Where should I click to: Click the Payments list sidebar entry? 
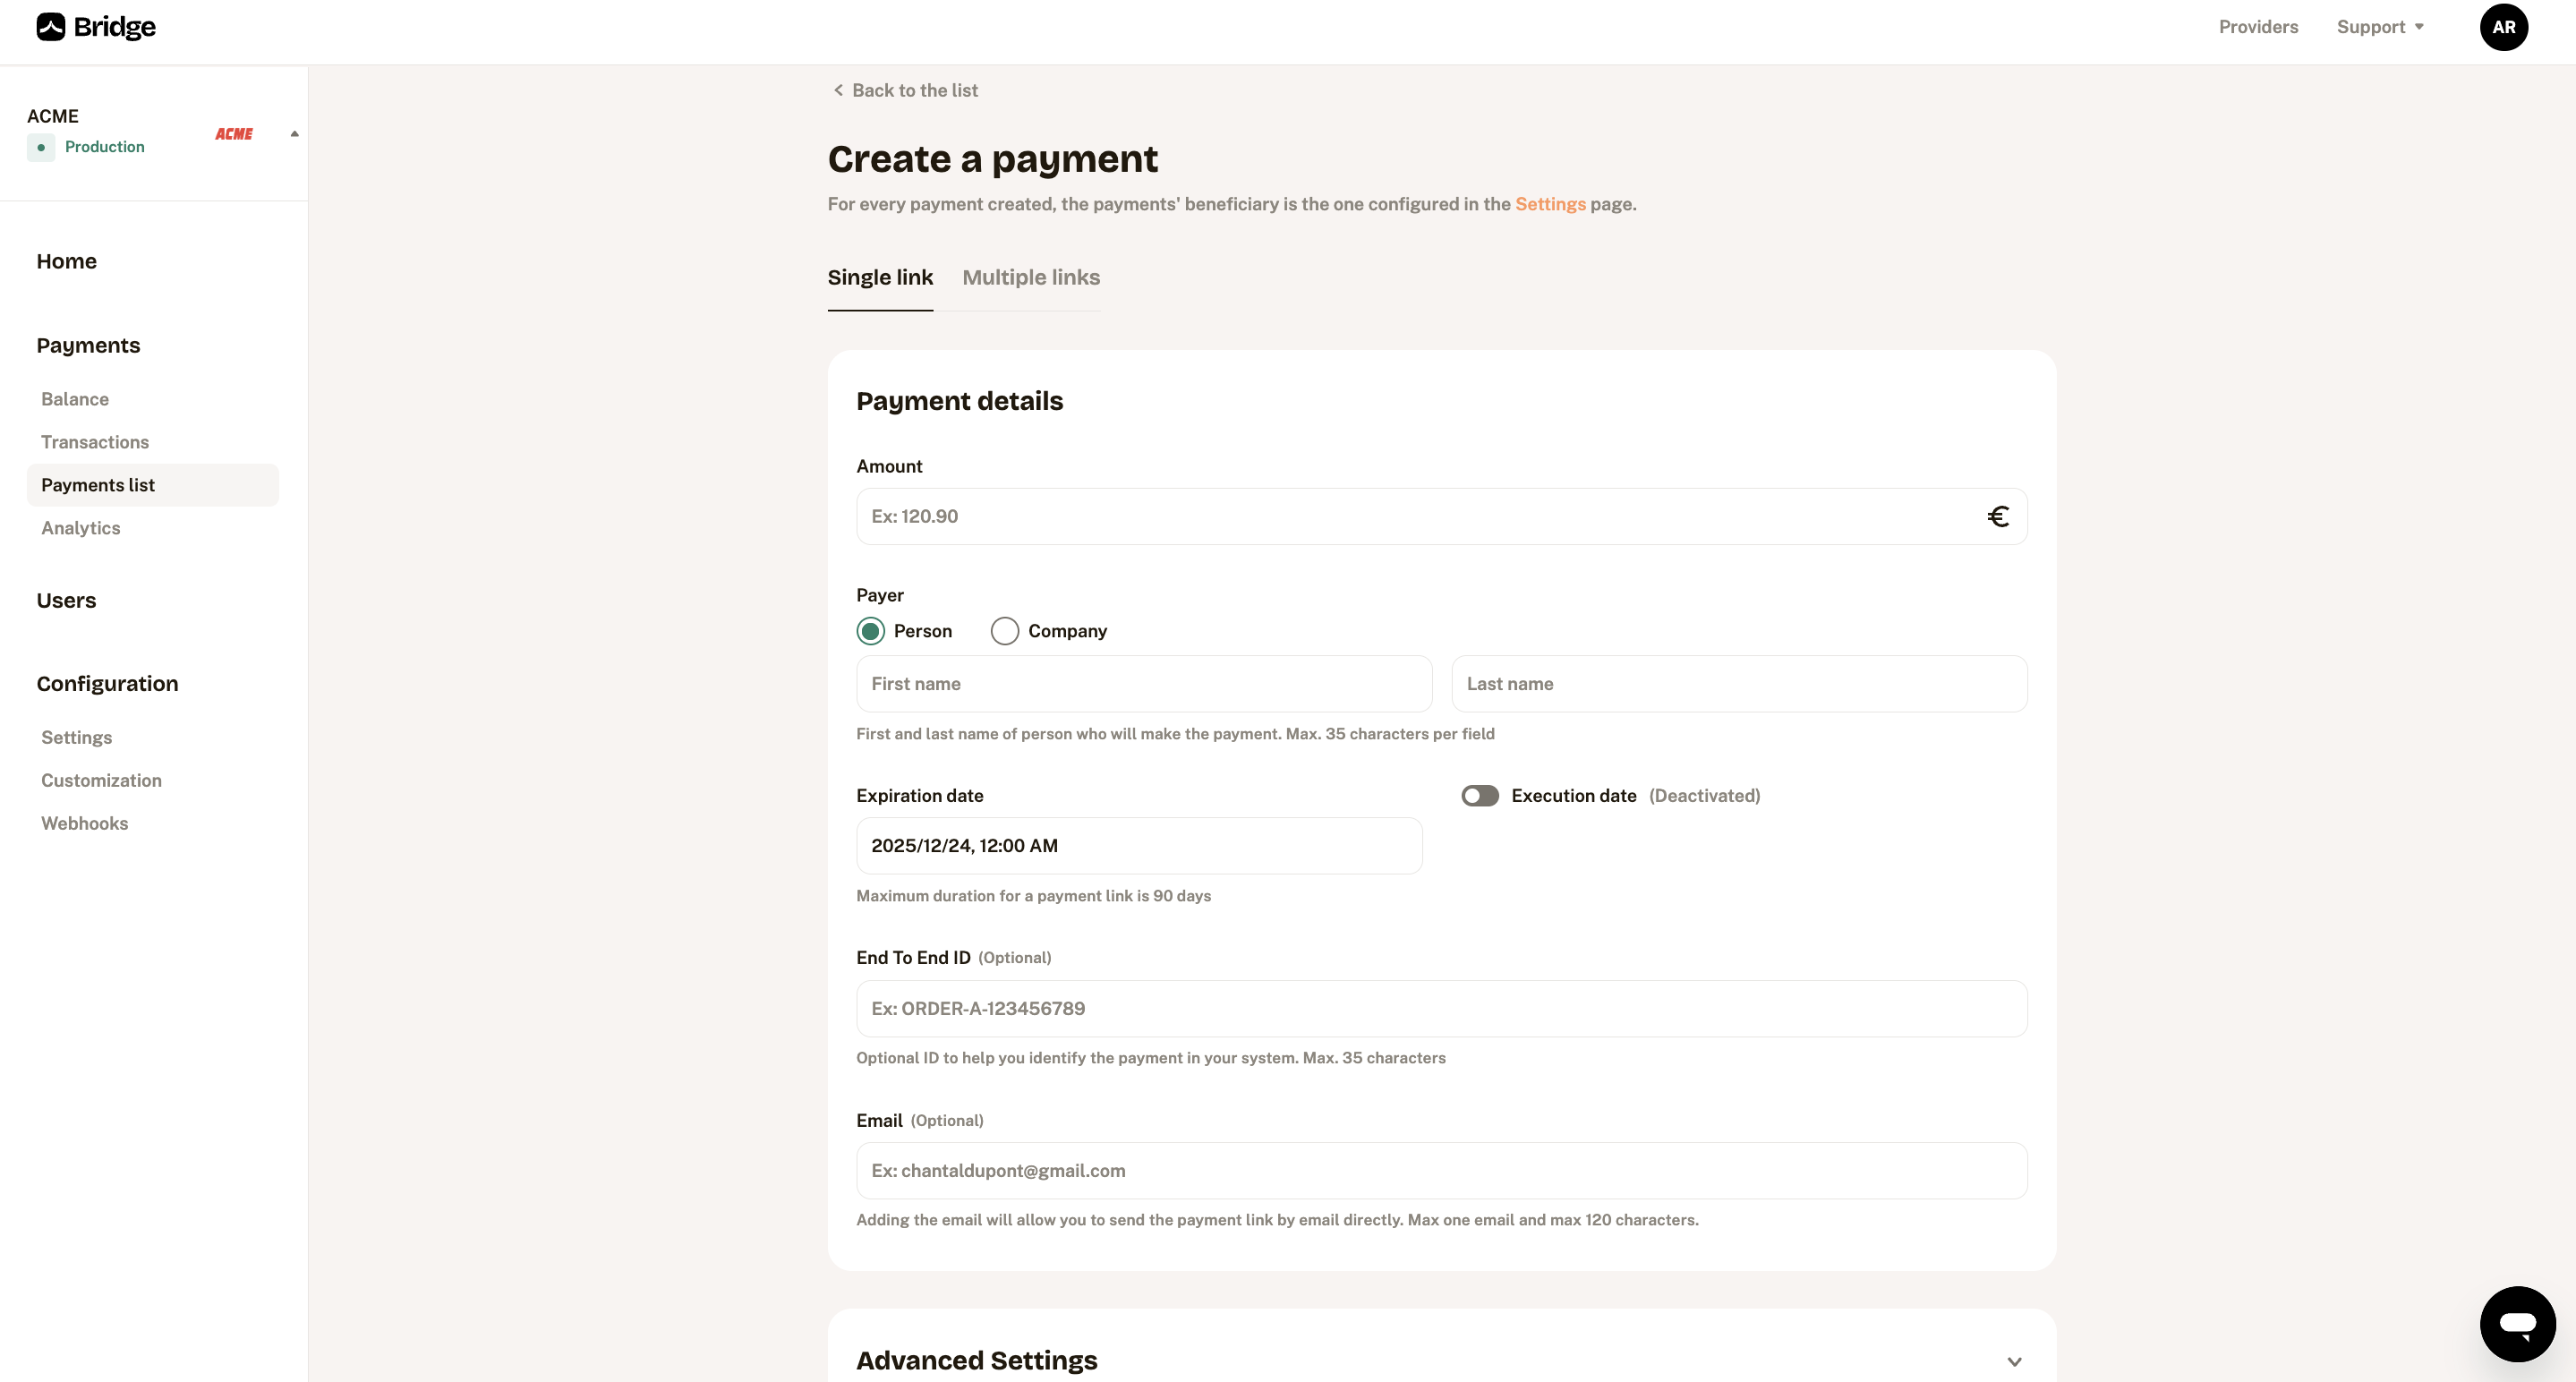tap(97, 484)
